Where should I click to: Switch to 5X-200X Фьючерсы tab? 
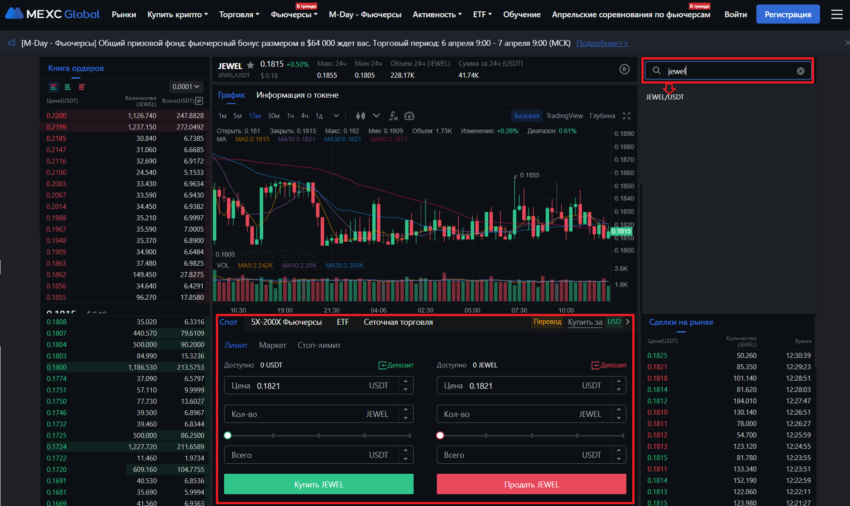click(x=286, y=322)
